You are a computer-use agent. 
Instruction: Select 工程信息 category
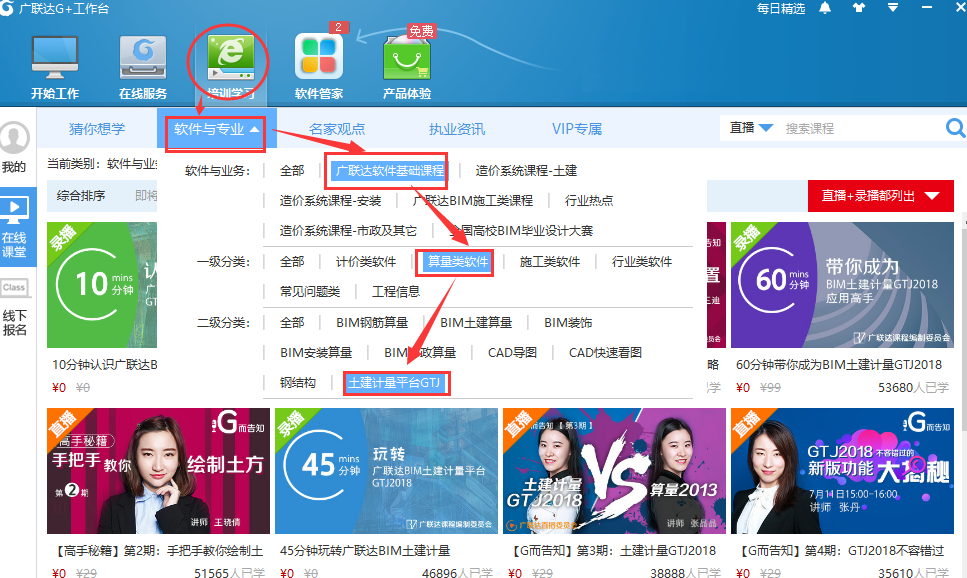pos(396,291)
